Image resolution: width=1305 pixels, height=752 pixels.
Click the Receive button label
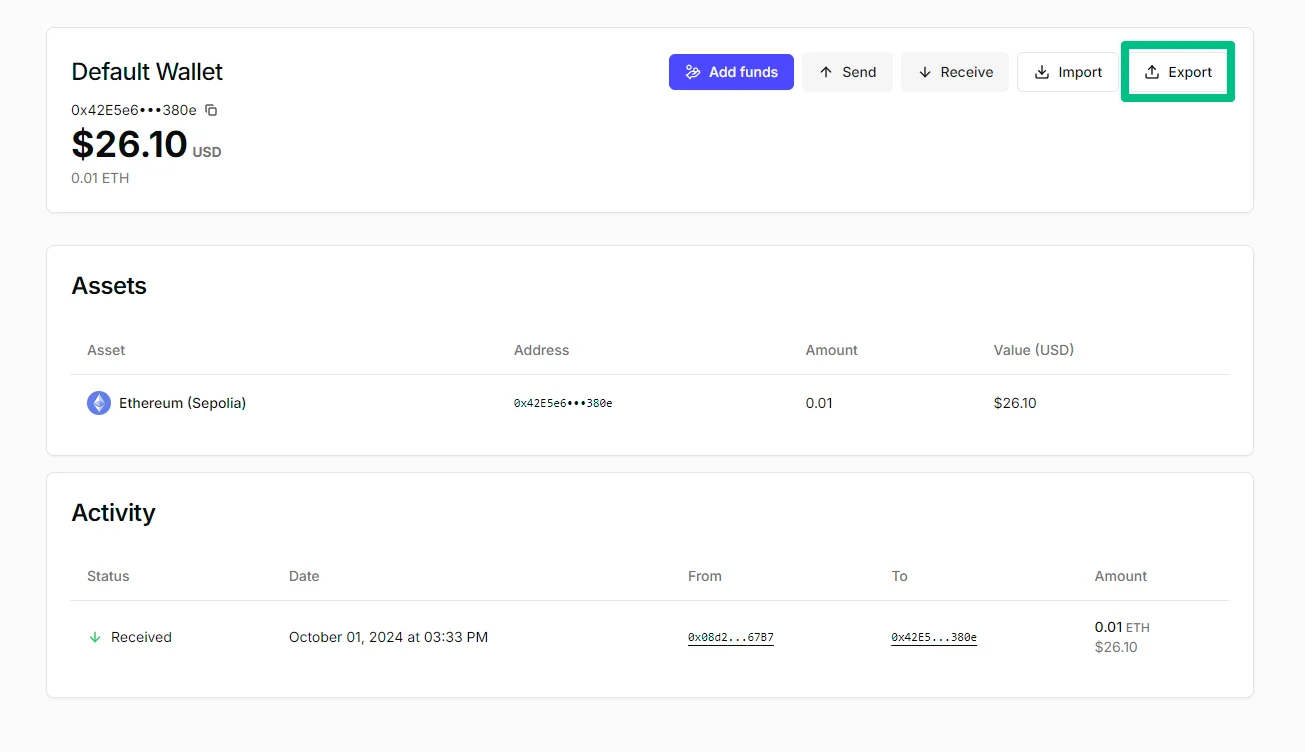click(967, 72)
